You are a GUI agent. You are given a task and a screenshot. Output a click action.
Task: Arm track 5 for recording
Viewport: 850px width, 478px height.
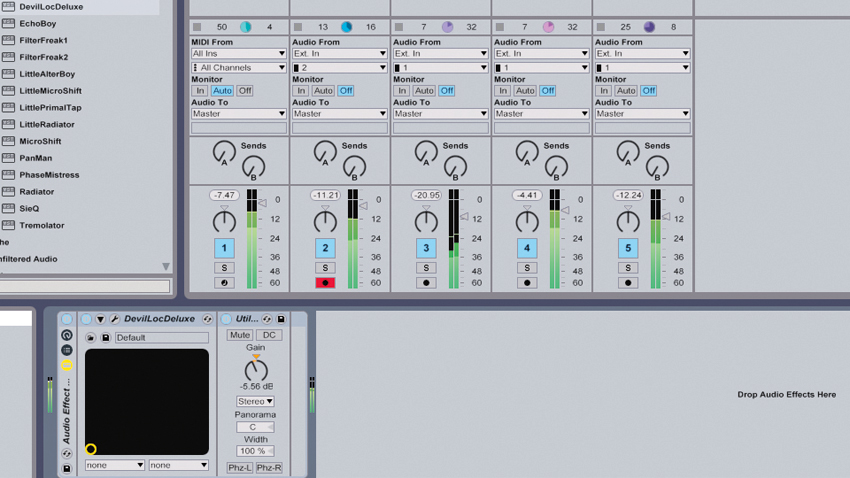point(628,283)
